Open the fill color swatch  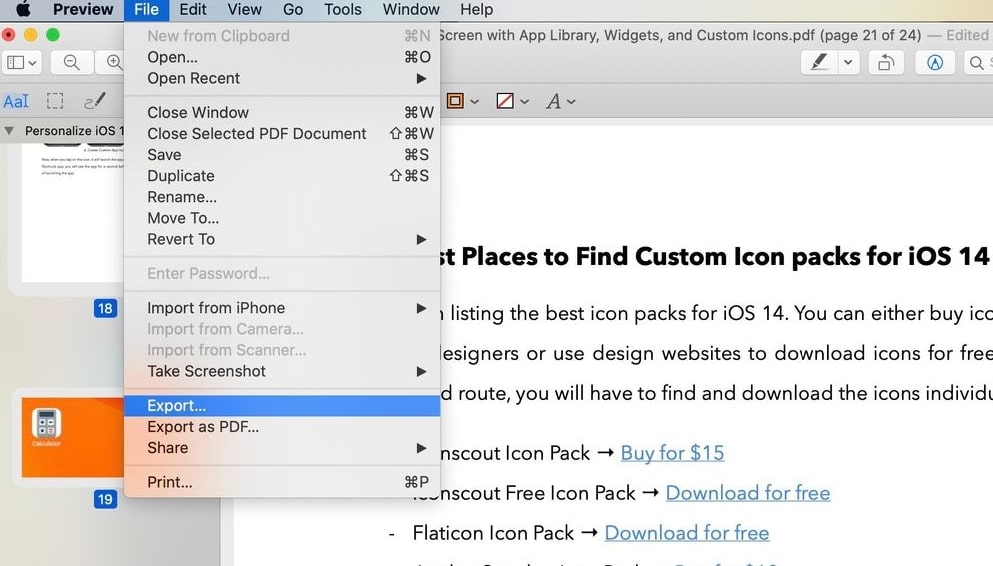[505, 101]
